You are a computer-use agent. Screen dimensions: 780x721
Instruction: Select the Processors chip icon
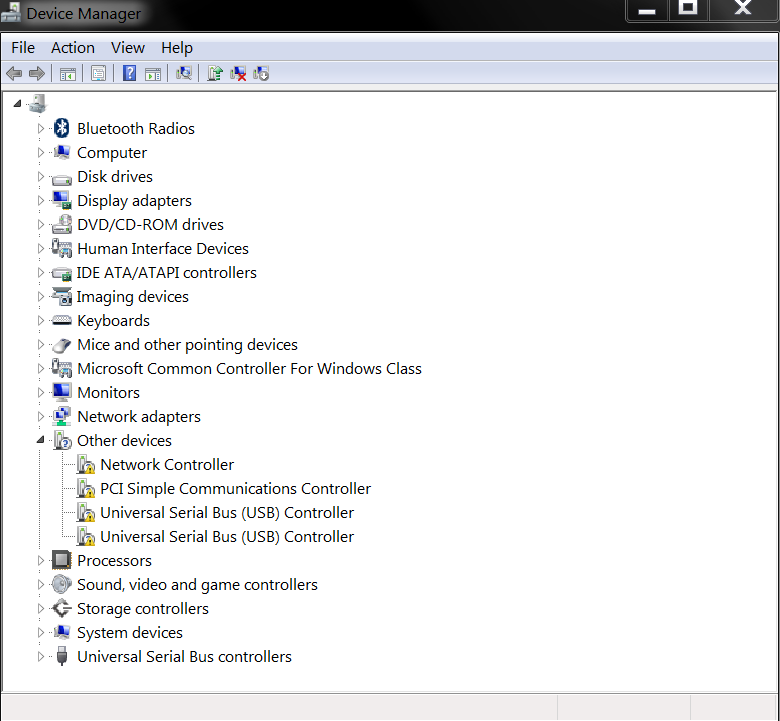pyautogui.click(x=62, y=560)
